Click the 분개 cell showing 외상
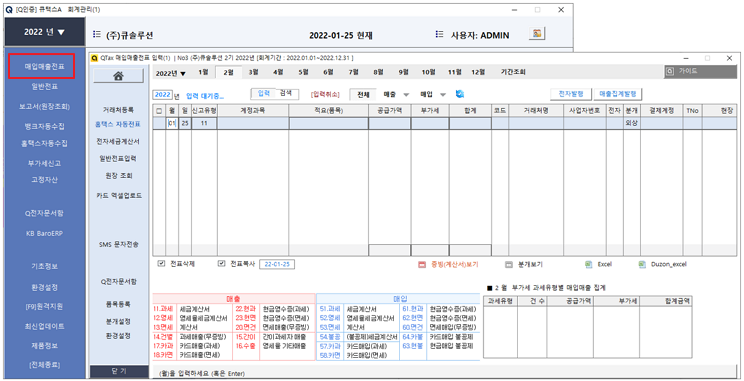Viewport: 744px width, 381px height. [631, 123]
